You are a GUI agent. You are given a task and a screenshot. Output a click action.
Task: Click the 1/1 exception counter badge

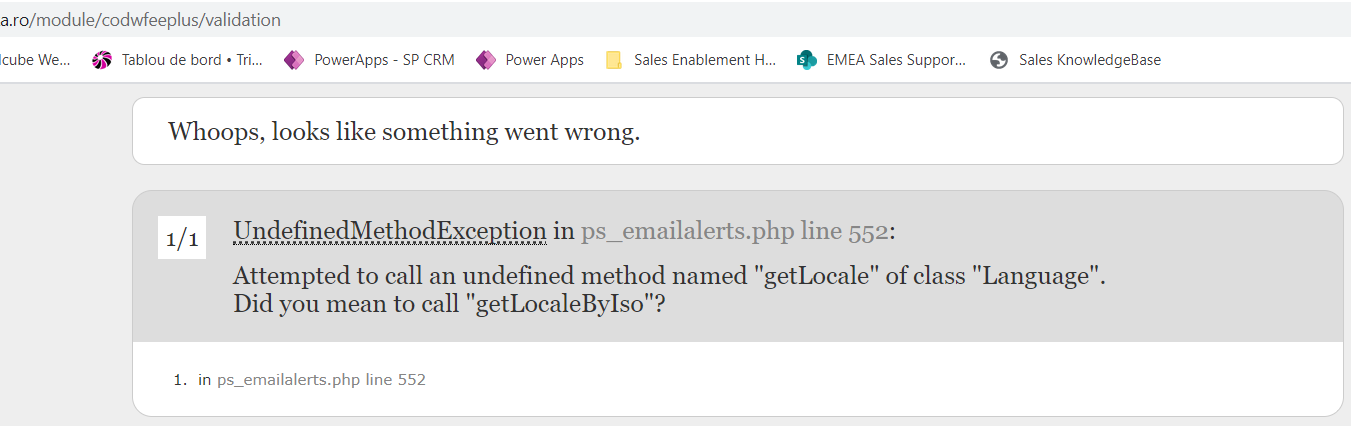click(182, 240)
